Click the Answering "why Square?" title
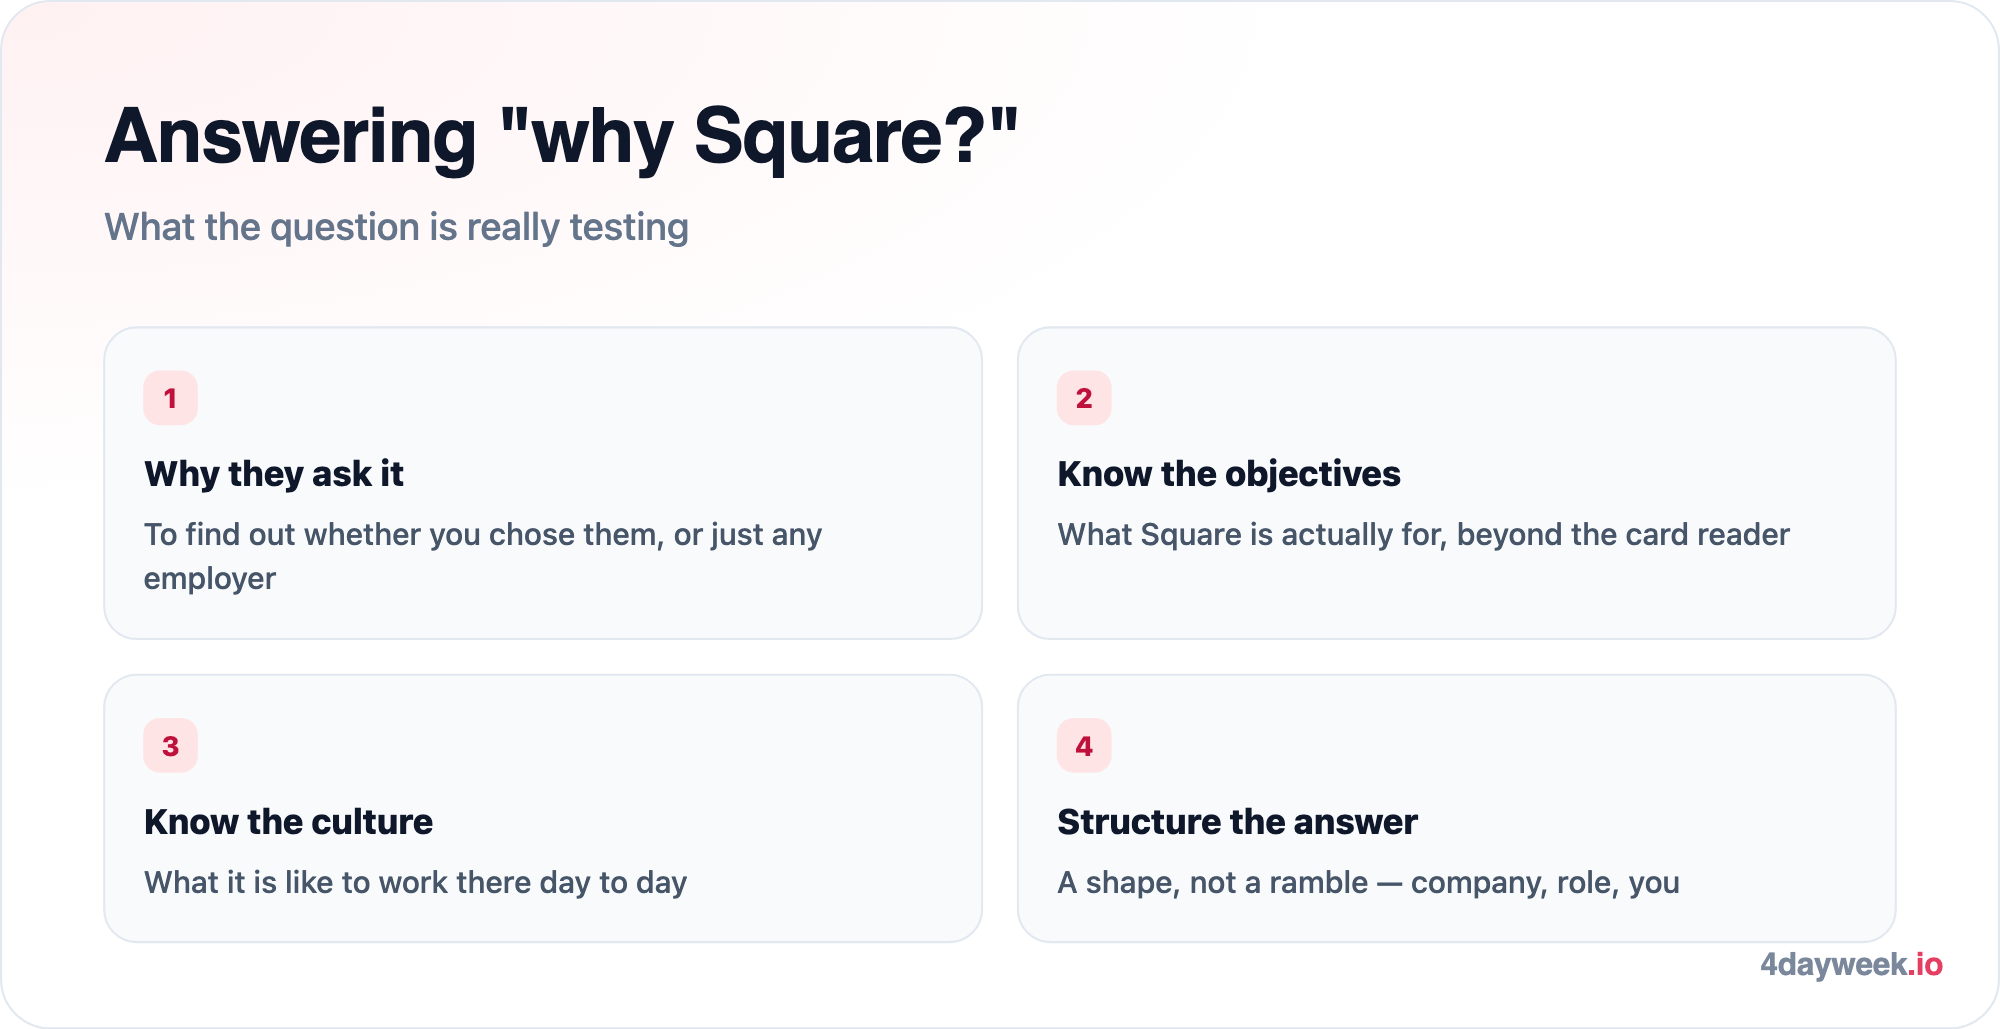The width and height of the screenshot is (2000, 1029). tap(562, 137)
